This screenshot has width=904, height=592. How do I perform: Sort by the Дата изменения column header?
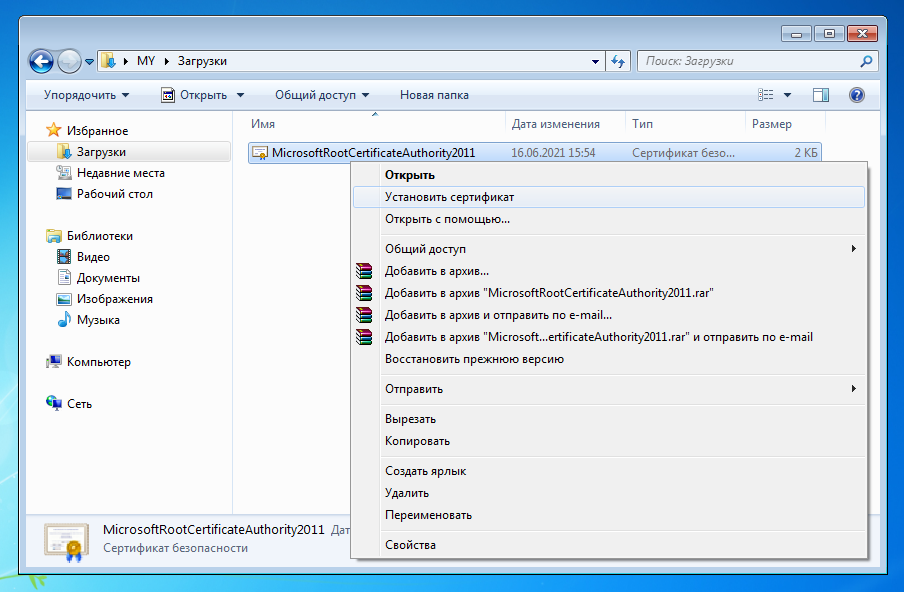(x=566, y=124)
